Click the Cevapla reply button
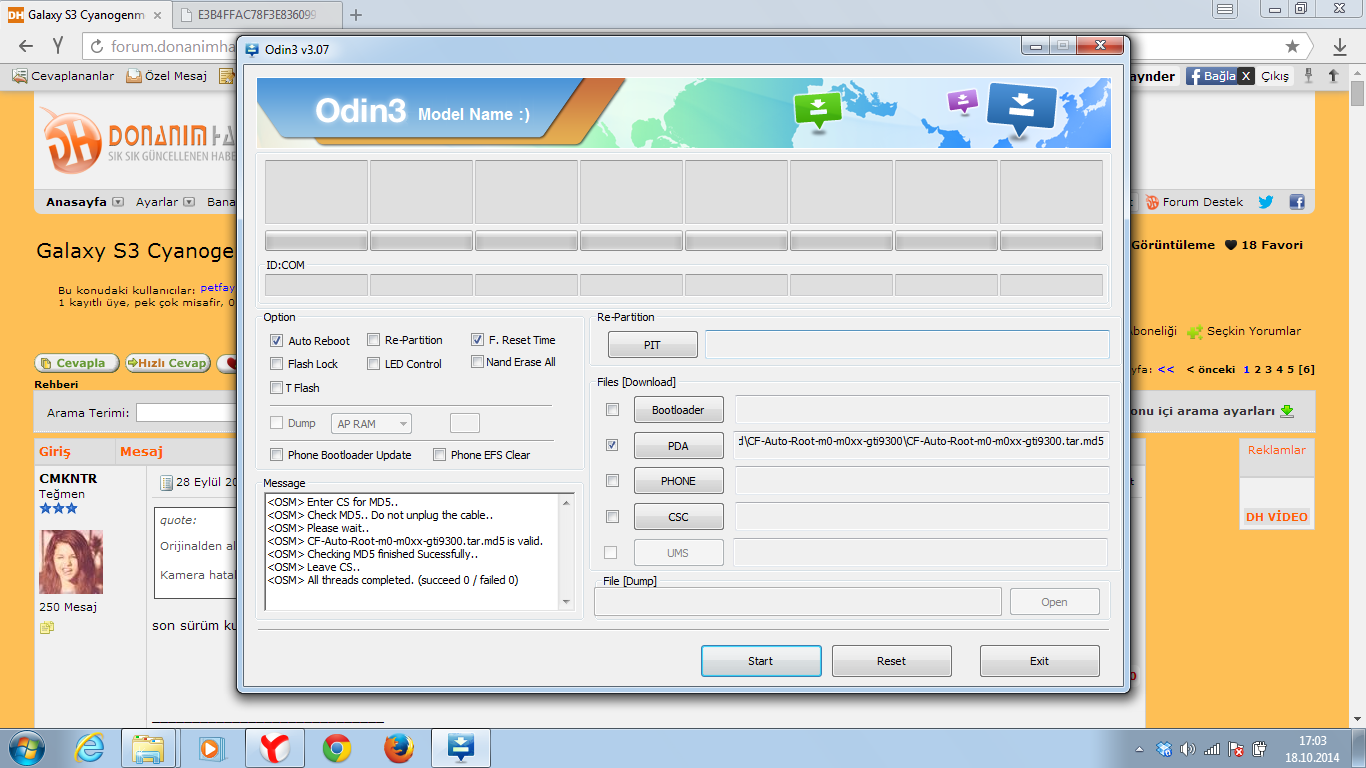 coord(77,363)
